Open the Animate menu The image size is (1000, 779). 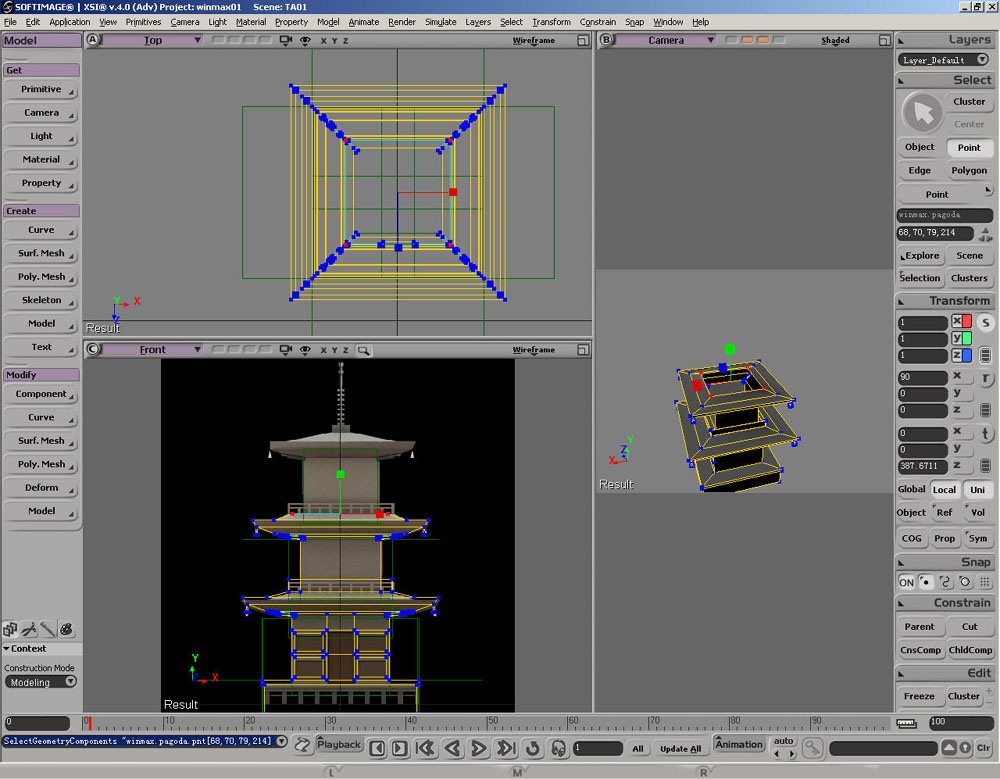364,22
